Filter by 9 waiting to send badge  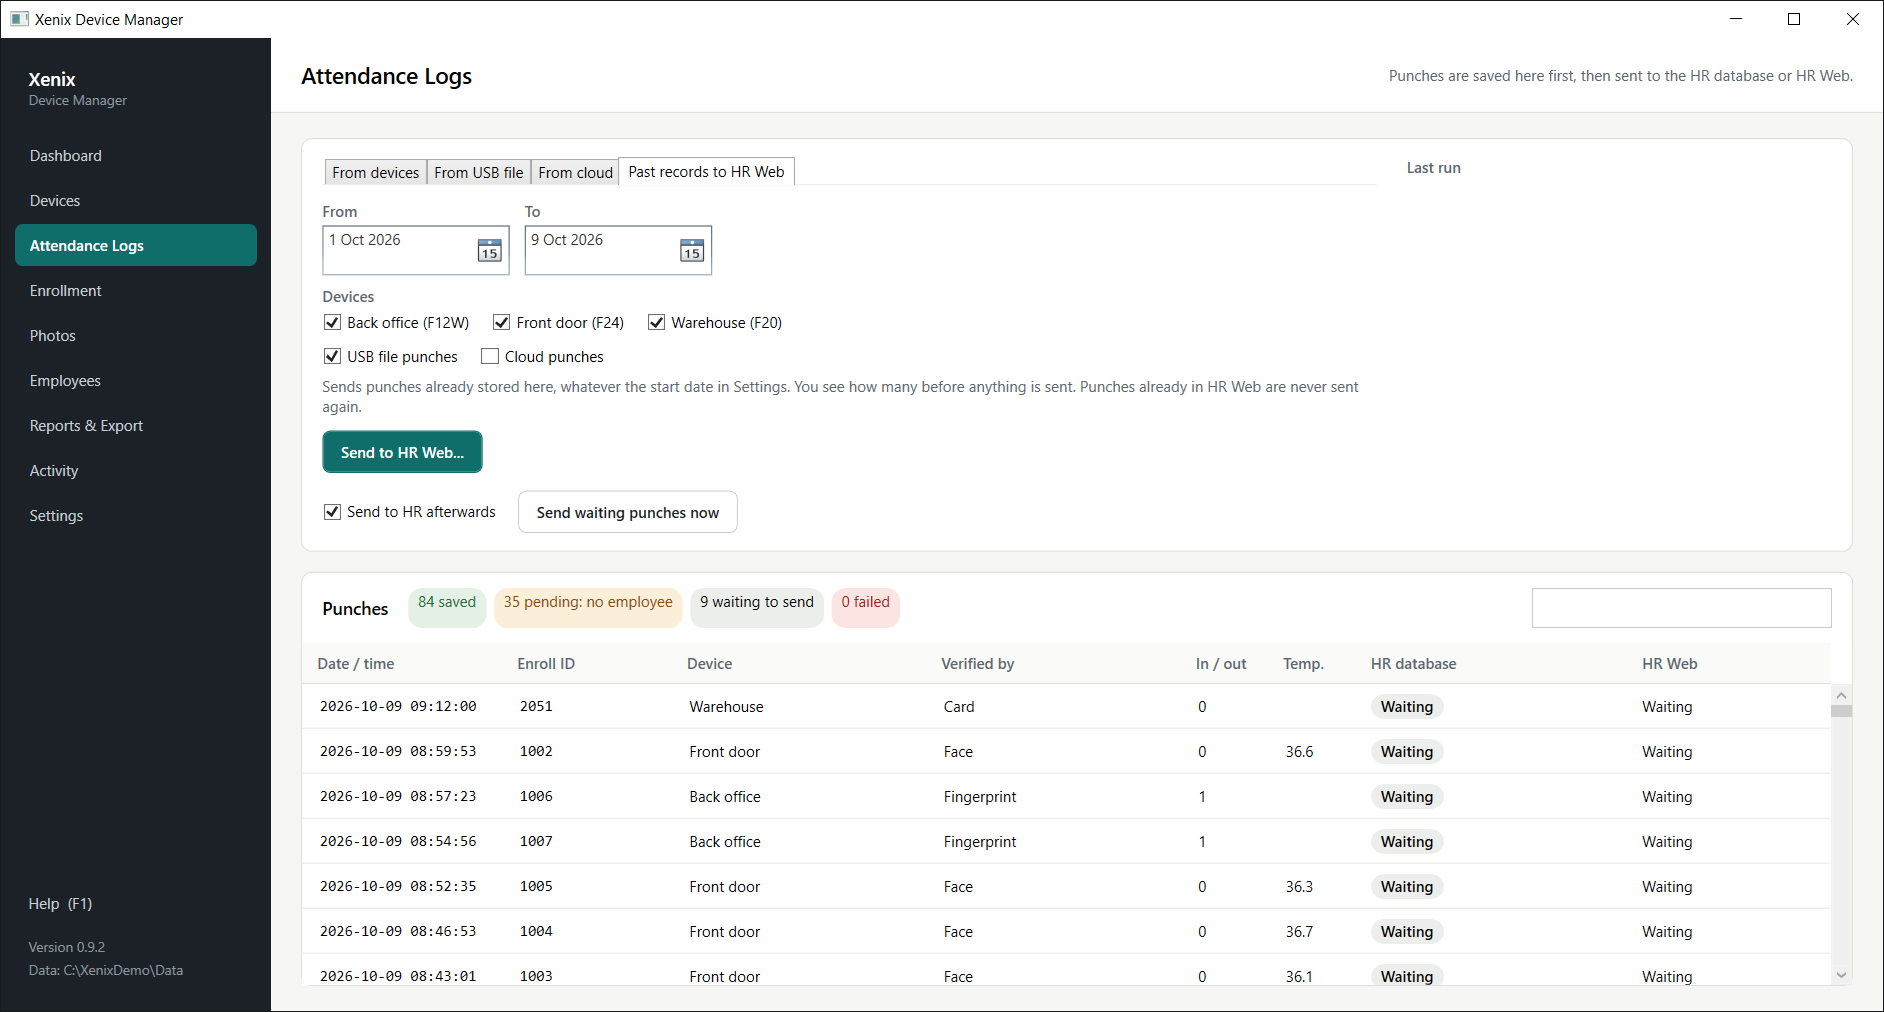pyautogui.click(x=757, y=607)
